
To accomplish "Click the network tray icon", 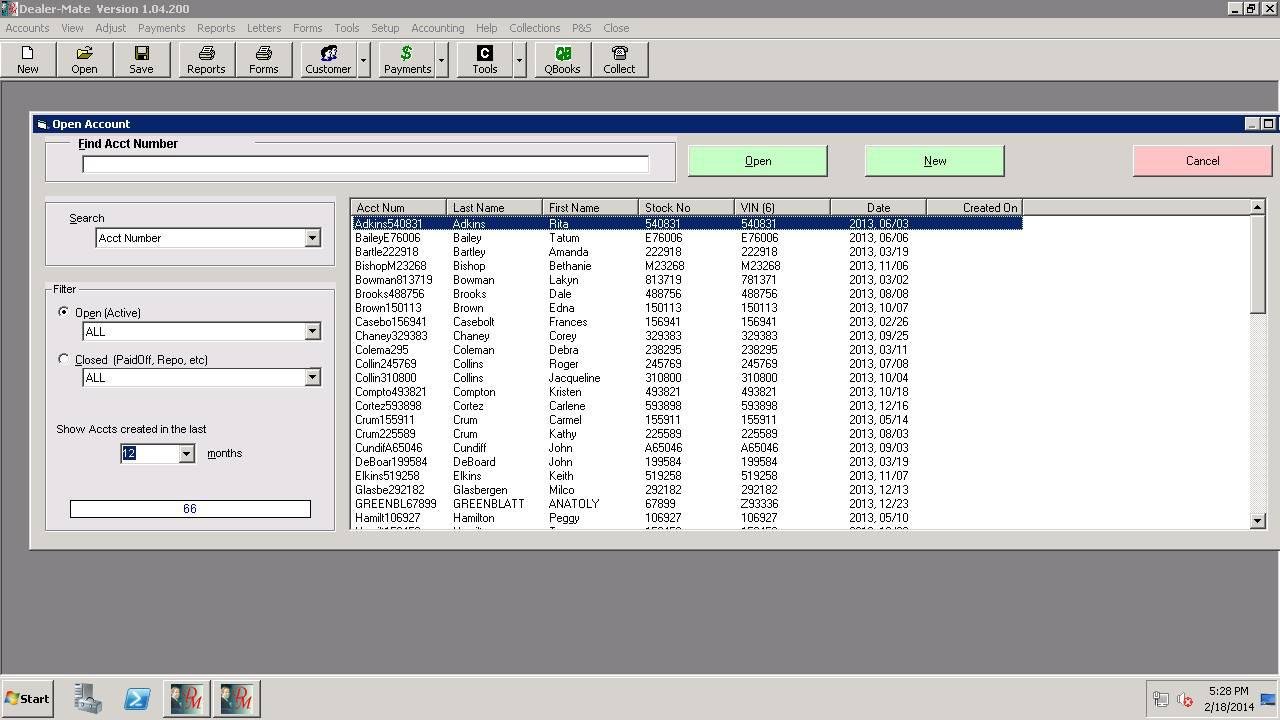I will 1161,700.
